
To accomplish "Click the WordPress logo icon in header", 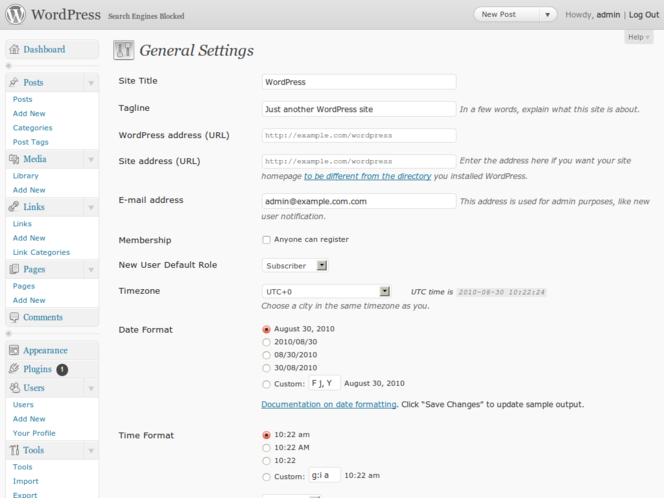I will [15, 15].
